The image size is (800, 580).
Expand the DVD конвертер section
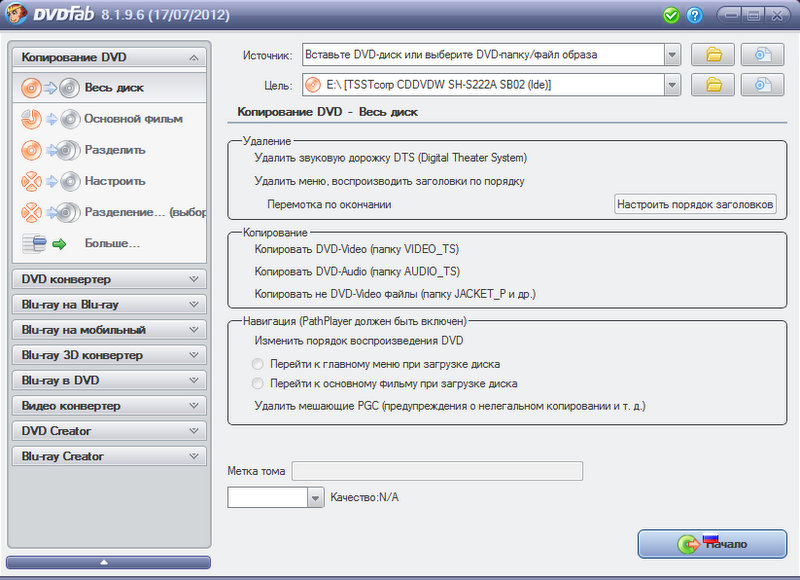coord(109,279)
